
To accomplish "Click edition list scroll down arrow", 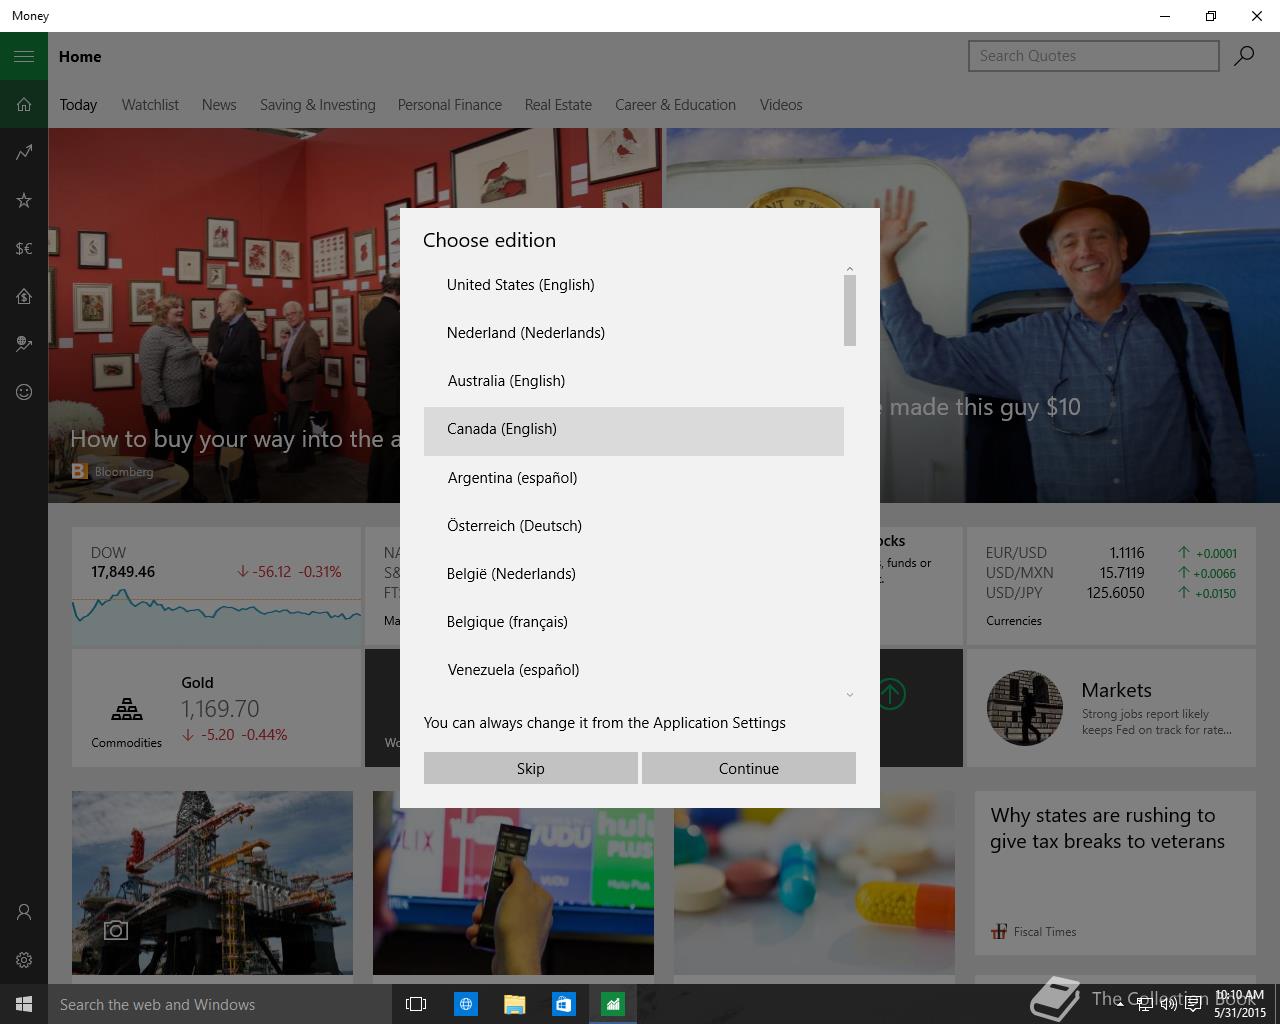I will (x=850, y=695).
